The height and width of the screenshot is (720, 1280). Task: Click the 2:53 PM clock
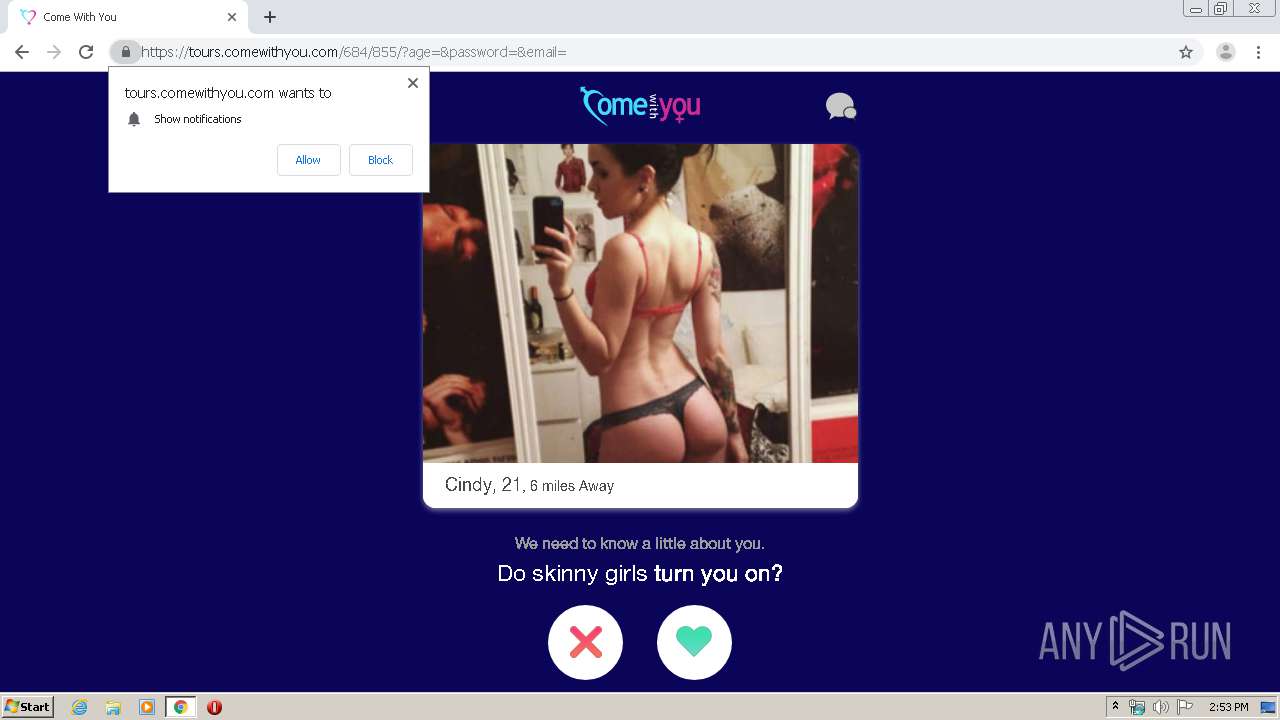pyautogui.click(x=1228, y=707)
